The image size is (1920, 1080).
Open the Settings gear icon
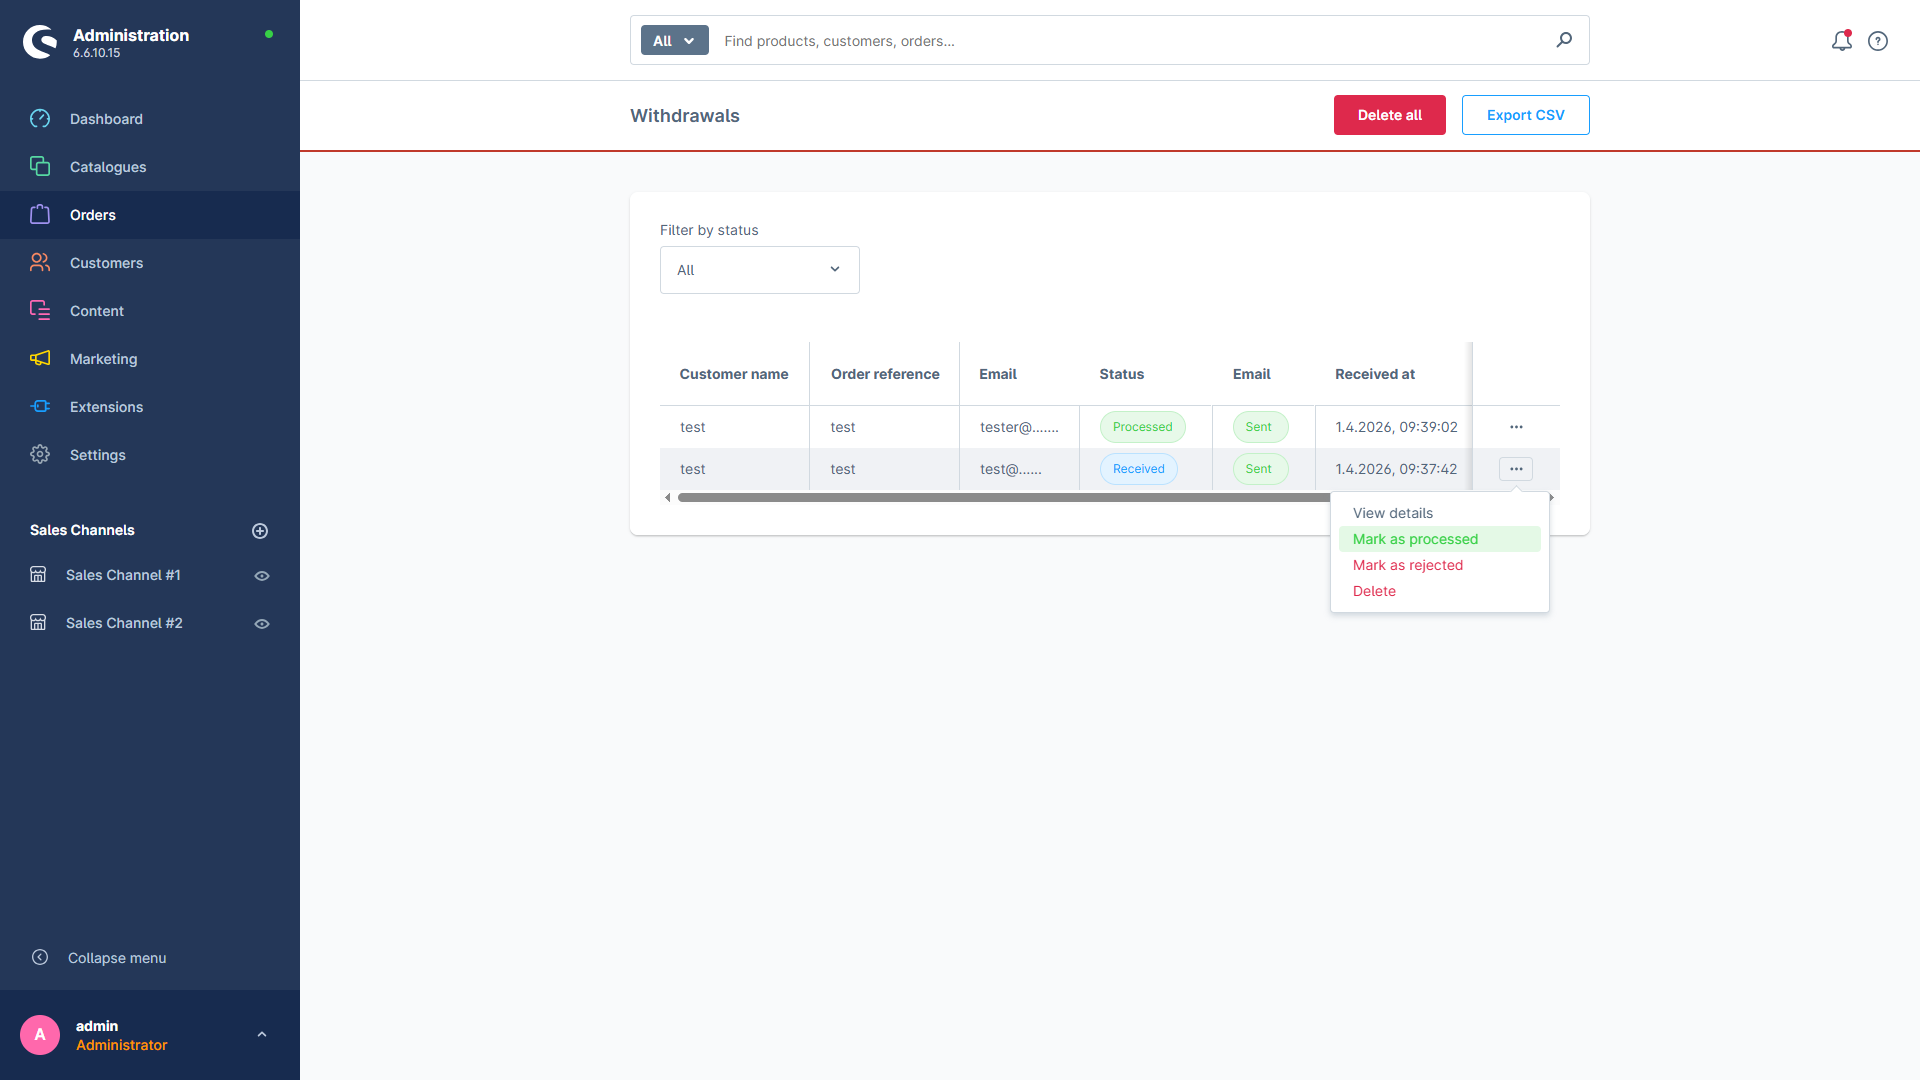pyautogui.click(x=40, y=455)
